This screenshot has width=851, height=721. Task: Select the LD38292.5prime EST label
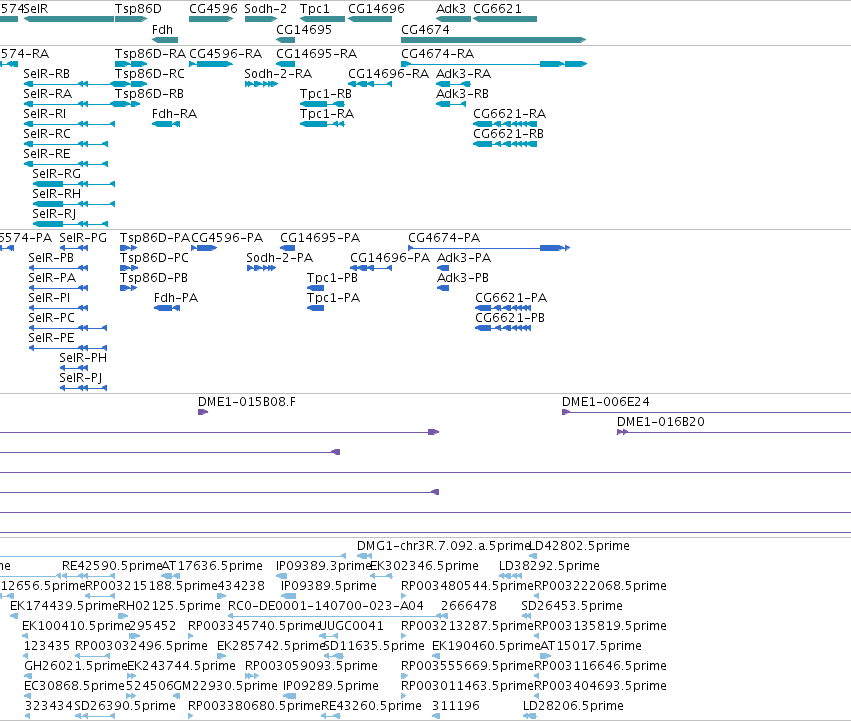(549, 565)
